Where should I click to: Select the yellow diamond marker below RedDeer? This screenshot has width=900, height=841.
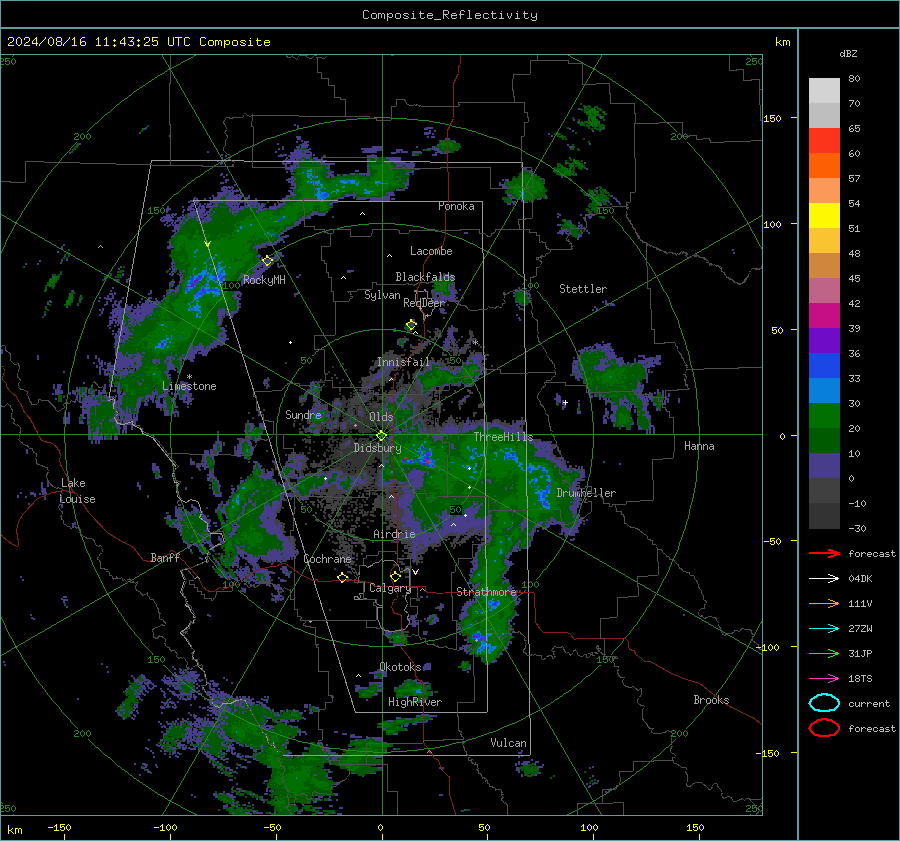[411, 325]
